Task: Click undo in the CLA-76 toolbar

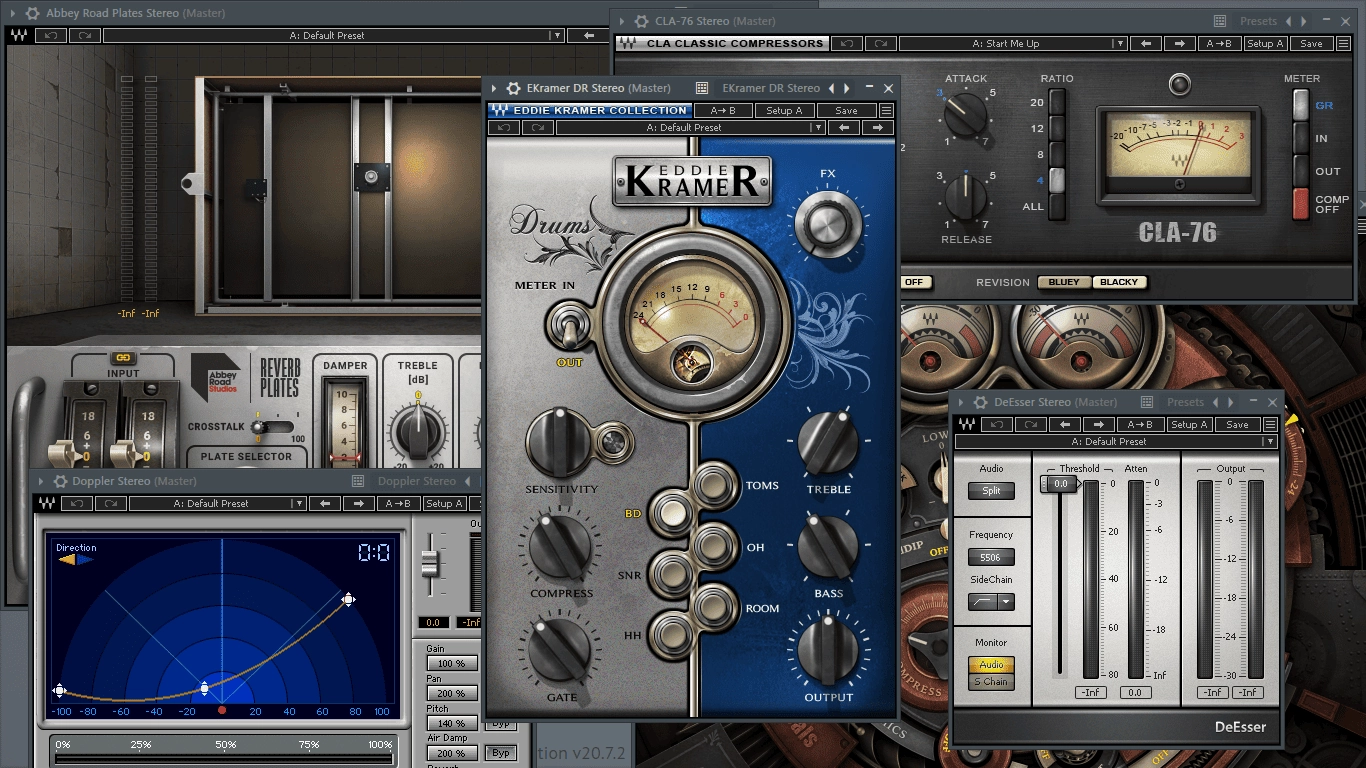Action: [847, 43]
